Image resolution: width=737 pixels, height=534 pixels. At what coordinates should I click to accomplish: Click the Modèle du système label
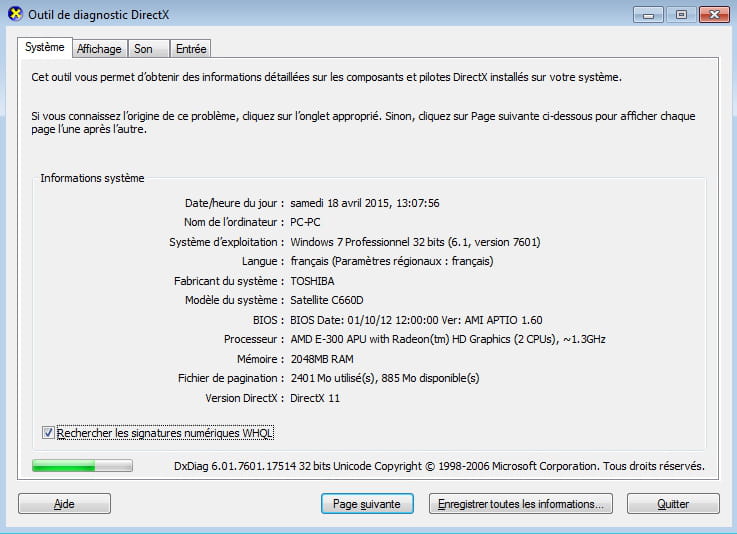234,300
